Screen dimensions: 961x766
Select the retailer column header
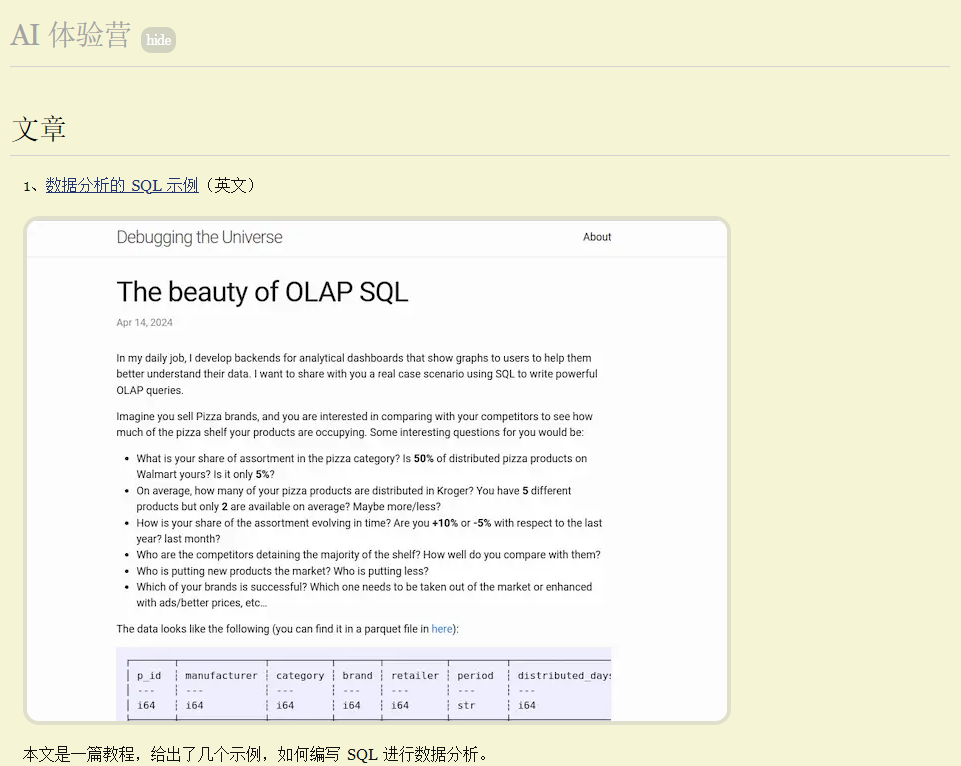[x=415, y=676]
